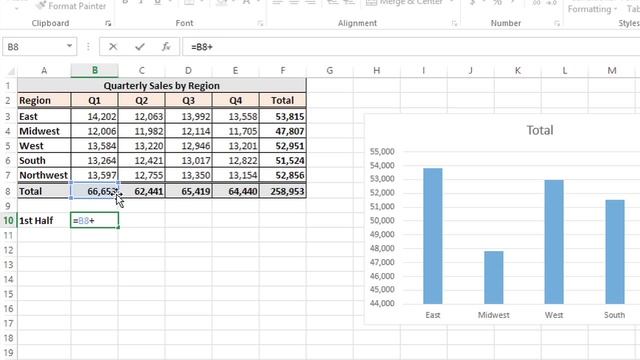The height and width of the screenshot is (360, 640).
Task: Activate the Format Painter tool
Action: click(x=71, y=6)
